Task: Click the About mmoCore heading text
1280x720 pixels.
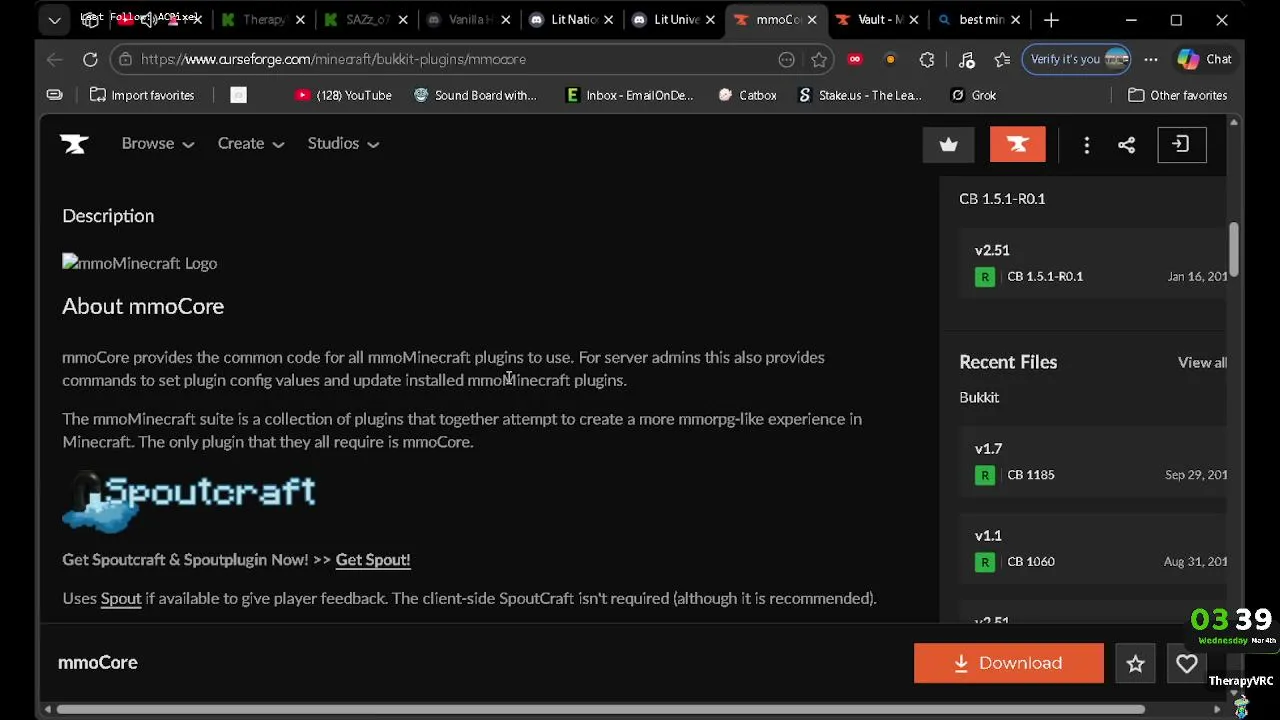Action: pos(143,307)
